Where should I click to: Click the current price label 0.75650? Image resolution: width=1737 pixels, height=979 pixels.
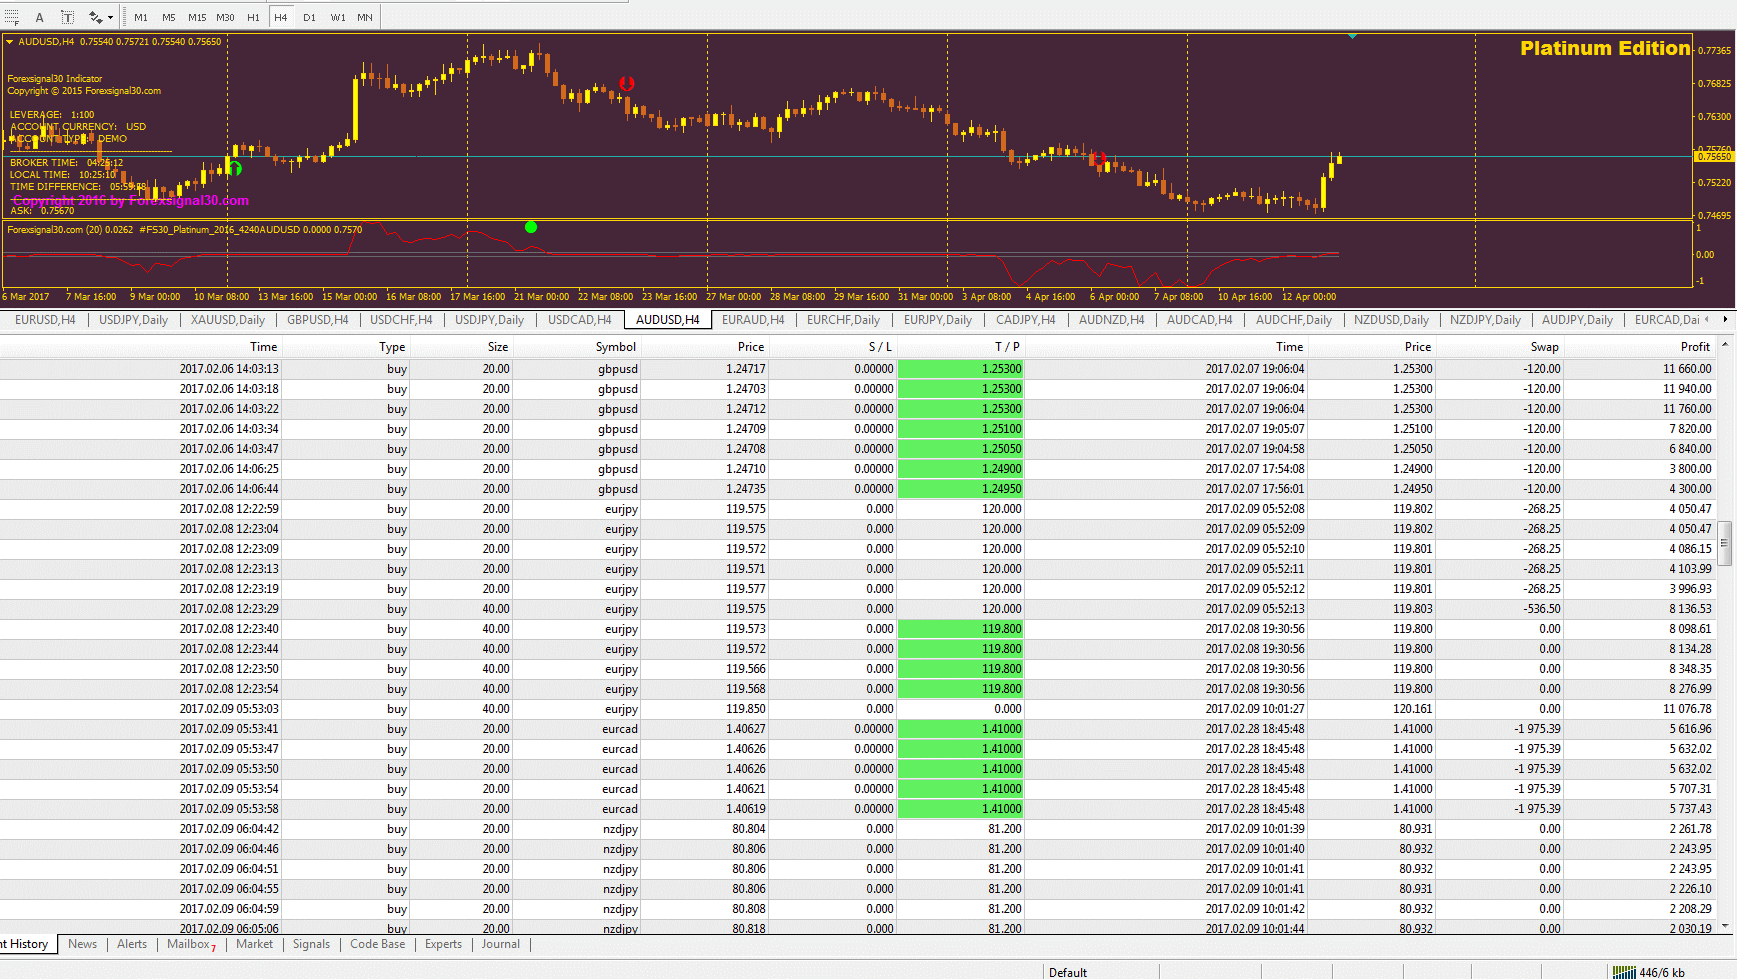1714,156
